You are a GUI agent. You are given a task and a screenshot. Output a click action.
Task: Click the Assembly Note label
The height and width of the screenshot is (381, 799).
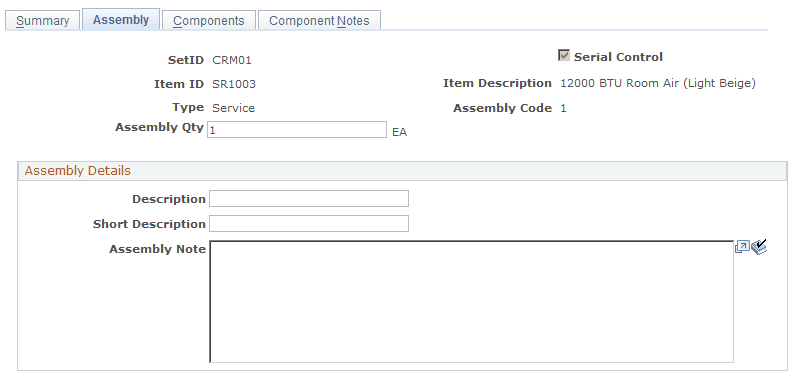[157, 249]
